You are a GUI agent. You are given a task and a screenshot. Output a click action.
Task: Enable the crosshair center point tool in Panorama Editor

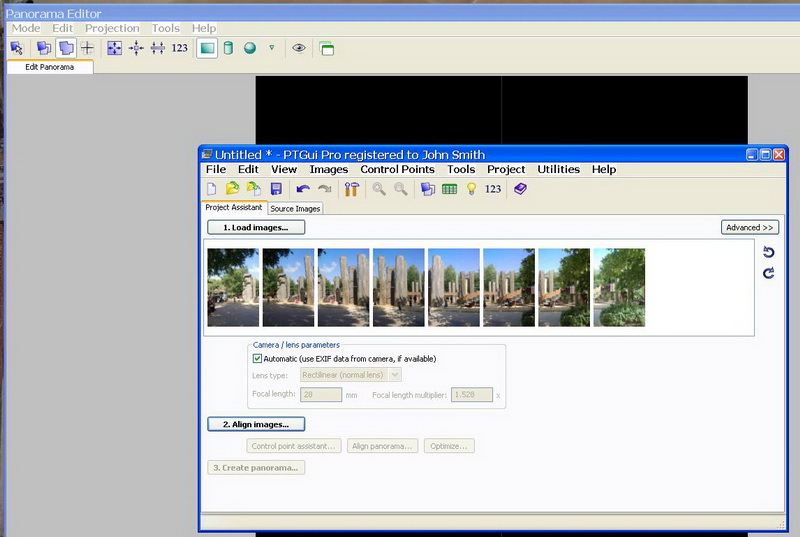point(88,48)
